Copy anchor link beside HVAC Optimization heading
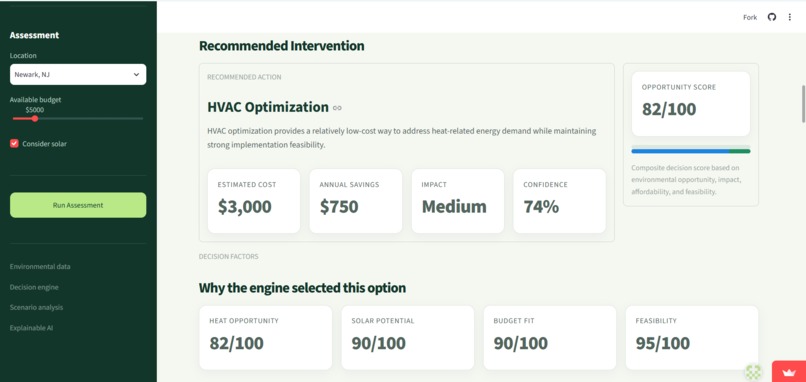Image resolution: width=806 pixels, height=382 pixels. click(x=337, y=108)
